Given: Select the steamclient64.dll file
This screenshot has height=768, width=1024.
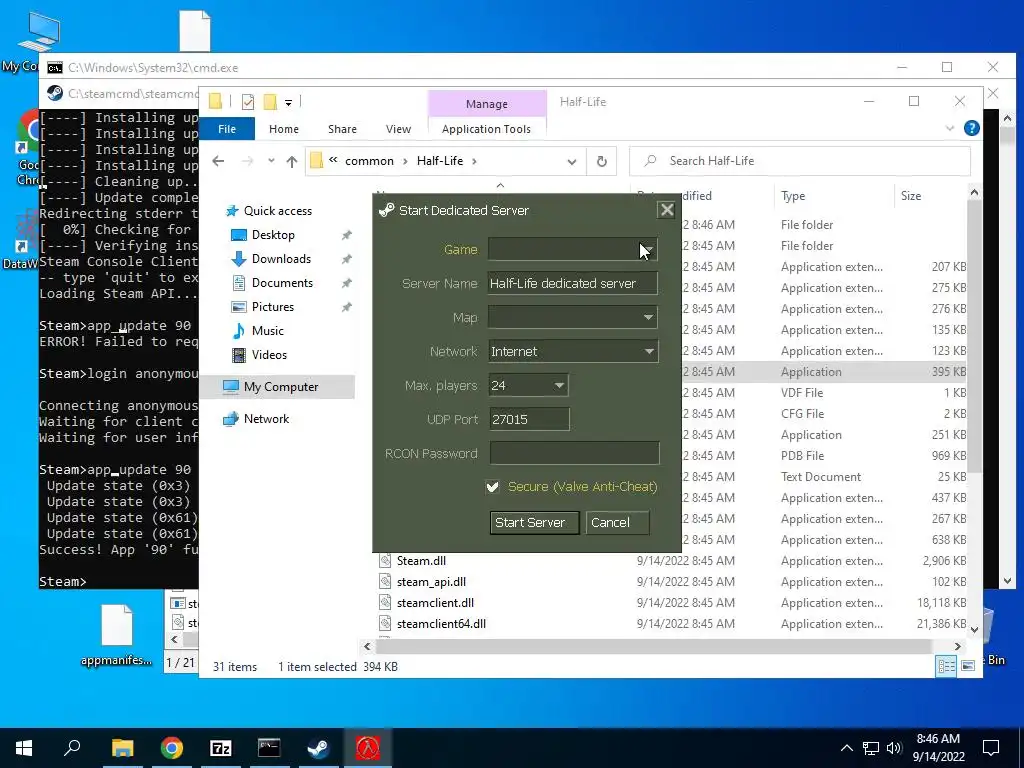Looking at the screenshot, I should (x=441, y=624).
